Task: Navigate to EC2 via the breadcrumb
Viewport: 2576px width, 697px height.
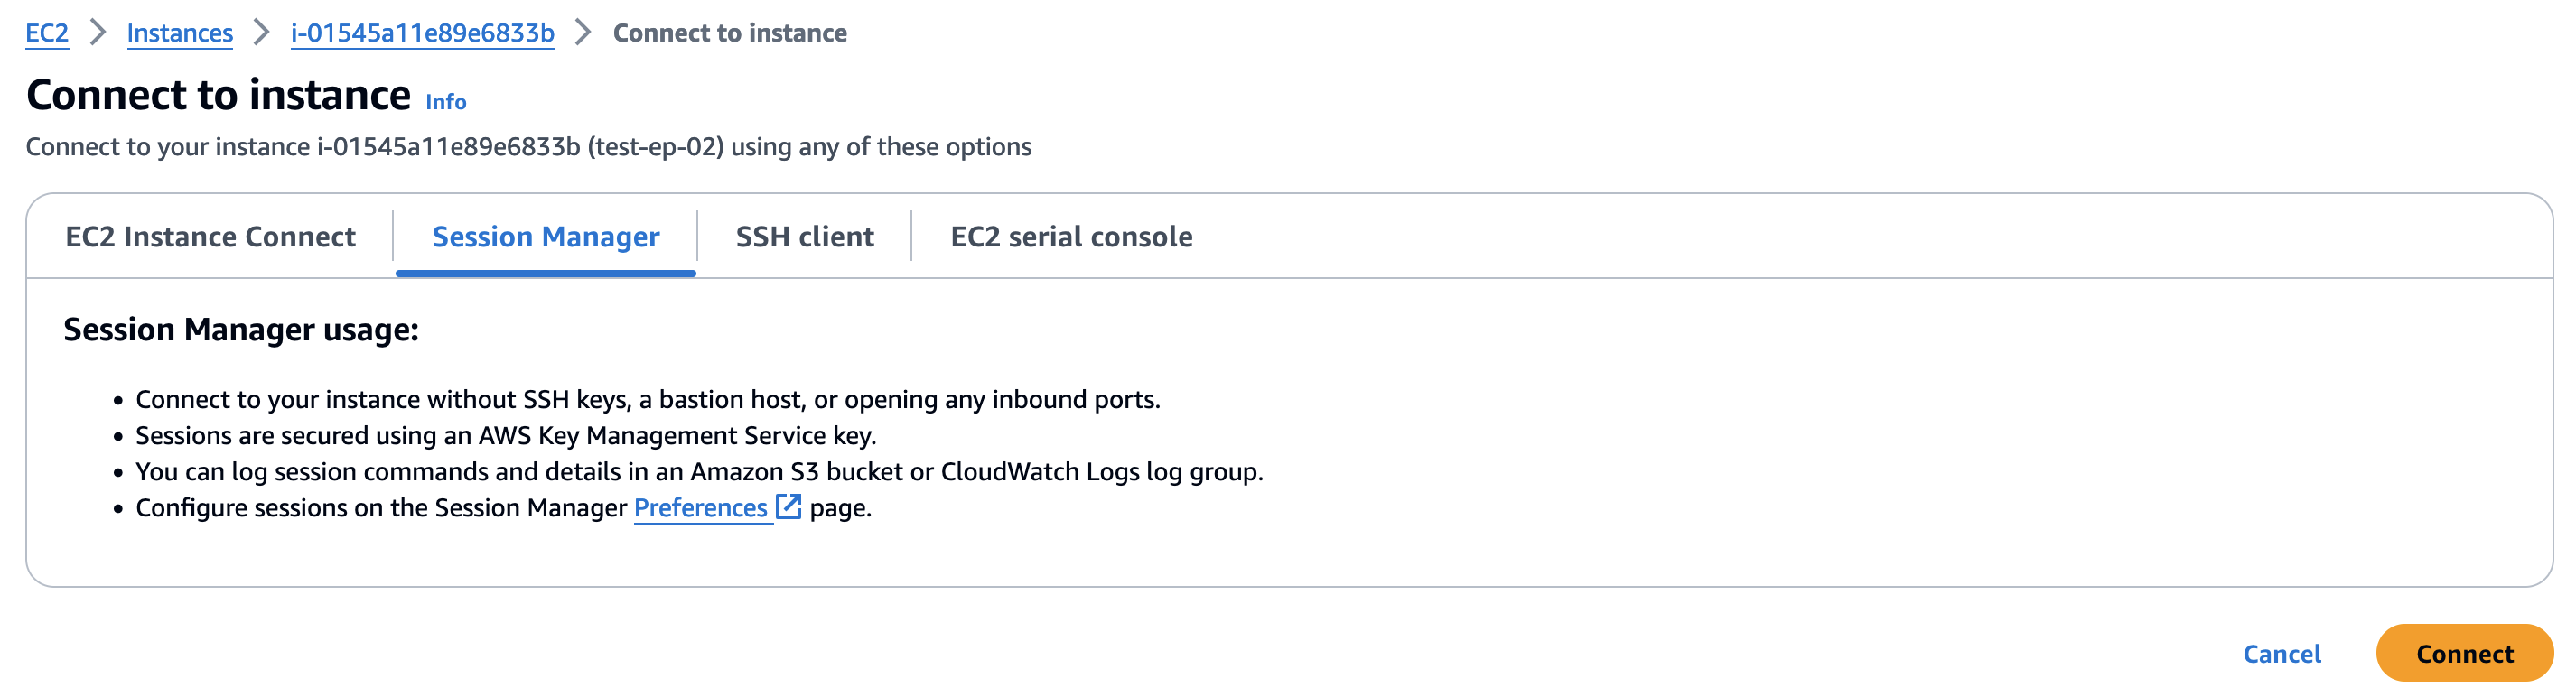Action: [47, 33]
